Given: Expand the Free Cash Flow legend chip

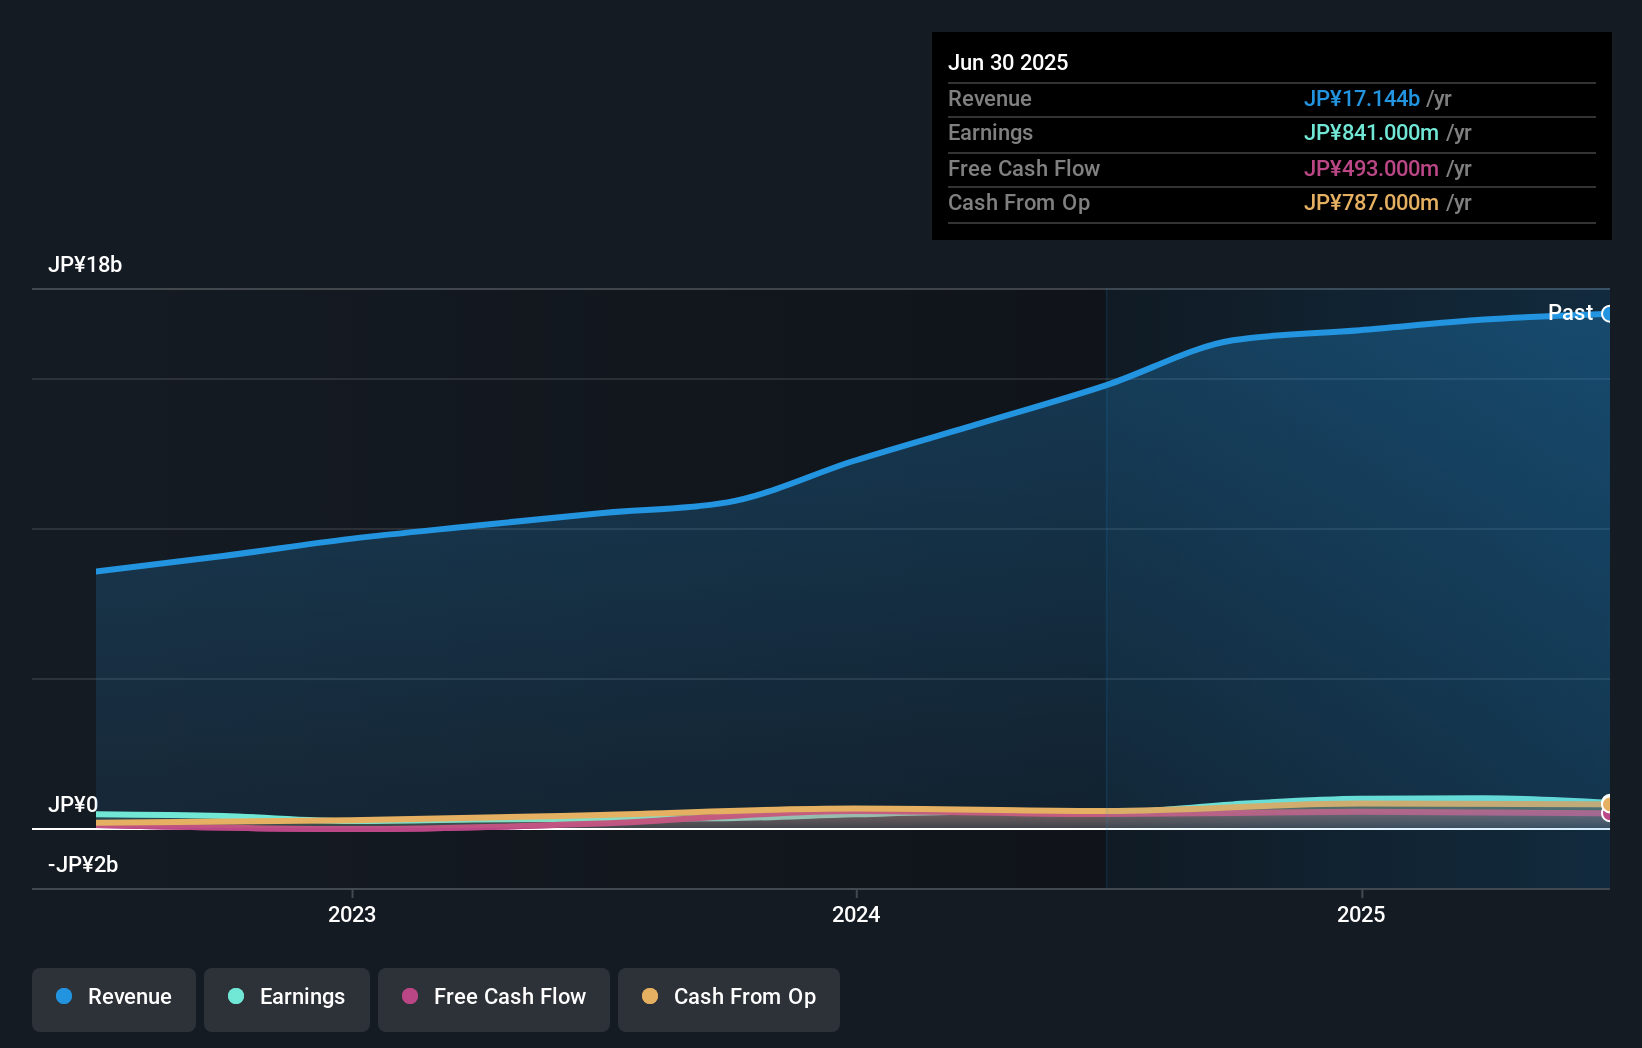Looking at the screenshot, I should [493, 998].
